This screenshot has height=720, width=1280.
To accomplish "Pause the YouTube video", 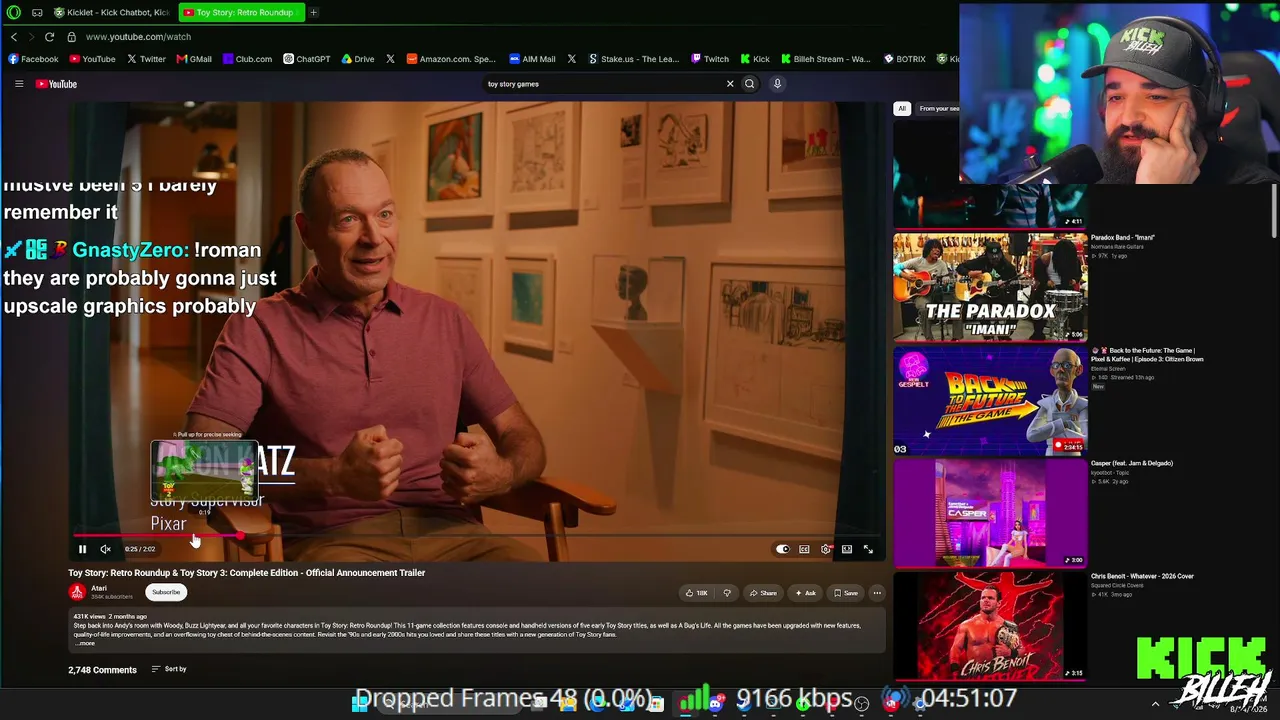I will [x=82, y=549].
